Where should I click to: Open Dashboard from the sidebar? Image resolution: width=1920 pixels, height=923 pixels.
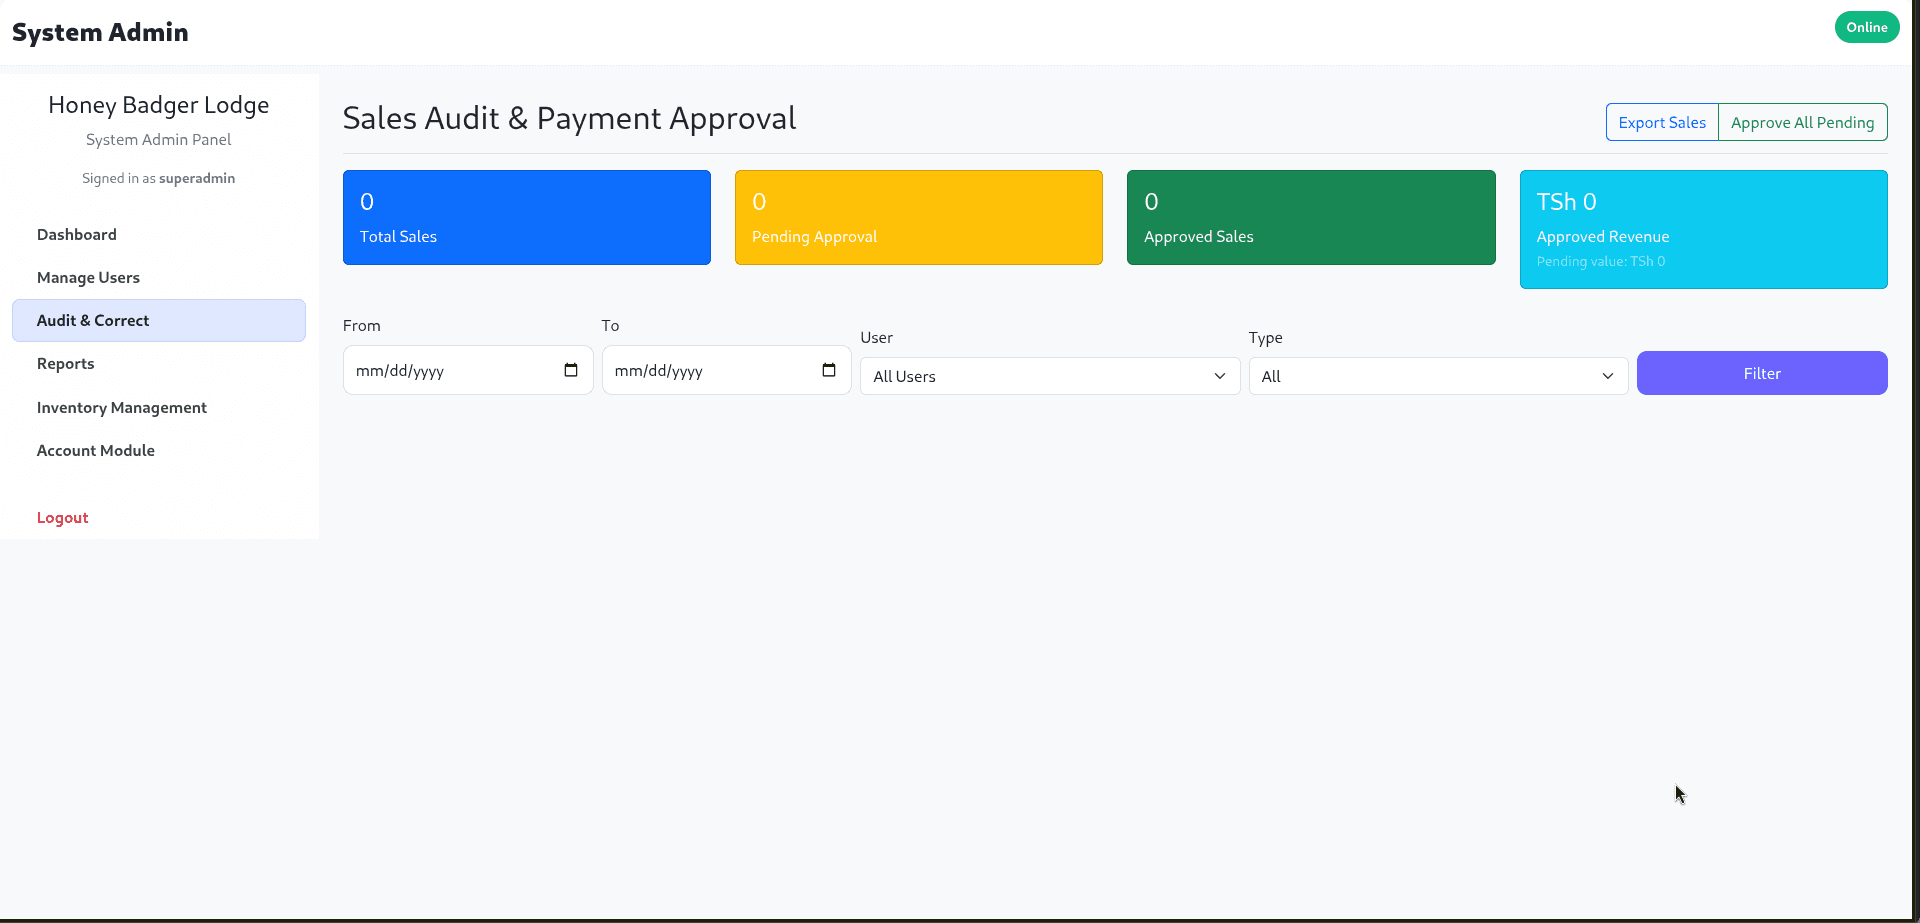click(x=77, y=234)
